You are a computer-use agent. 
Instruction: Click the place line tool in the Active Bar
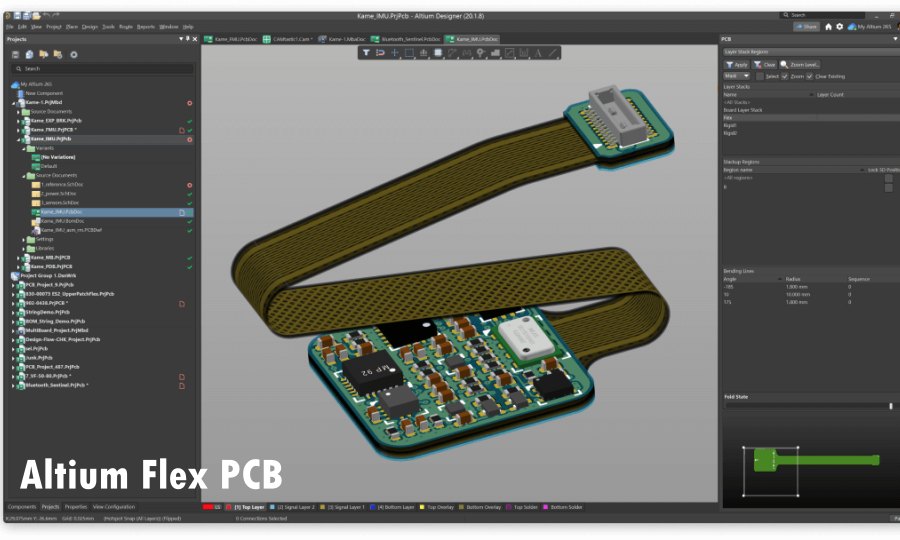(552, 53)
